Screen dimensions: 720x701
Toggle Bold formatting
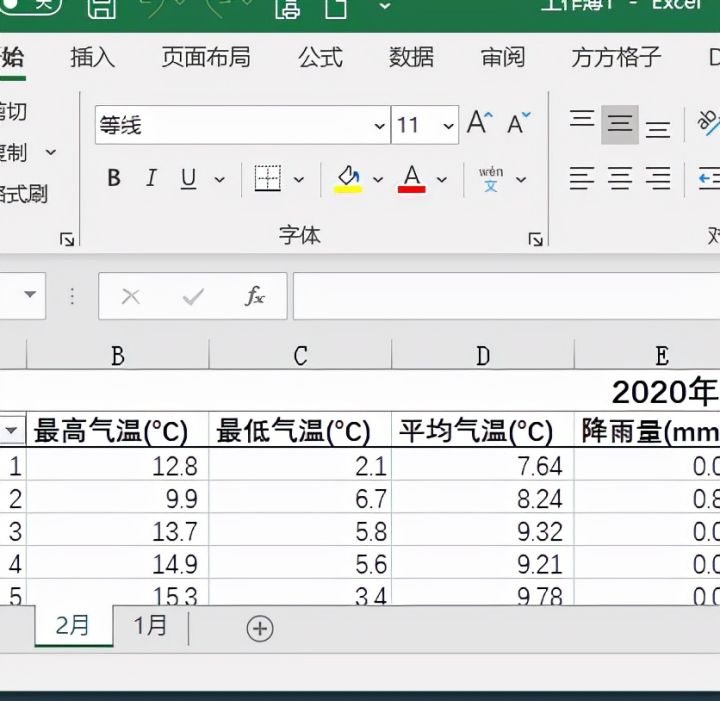(x=114, y=178)
